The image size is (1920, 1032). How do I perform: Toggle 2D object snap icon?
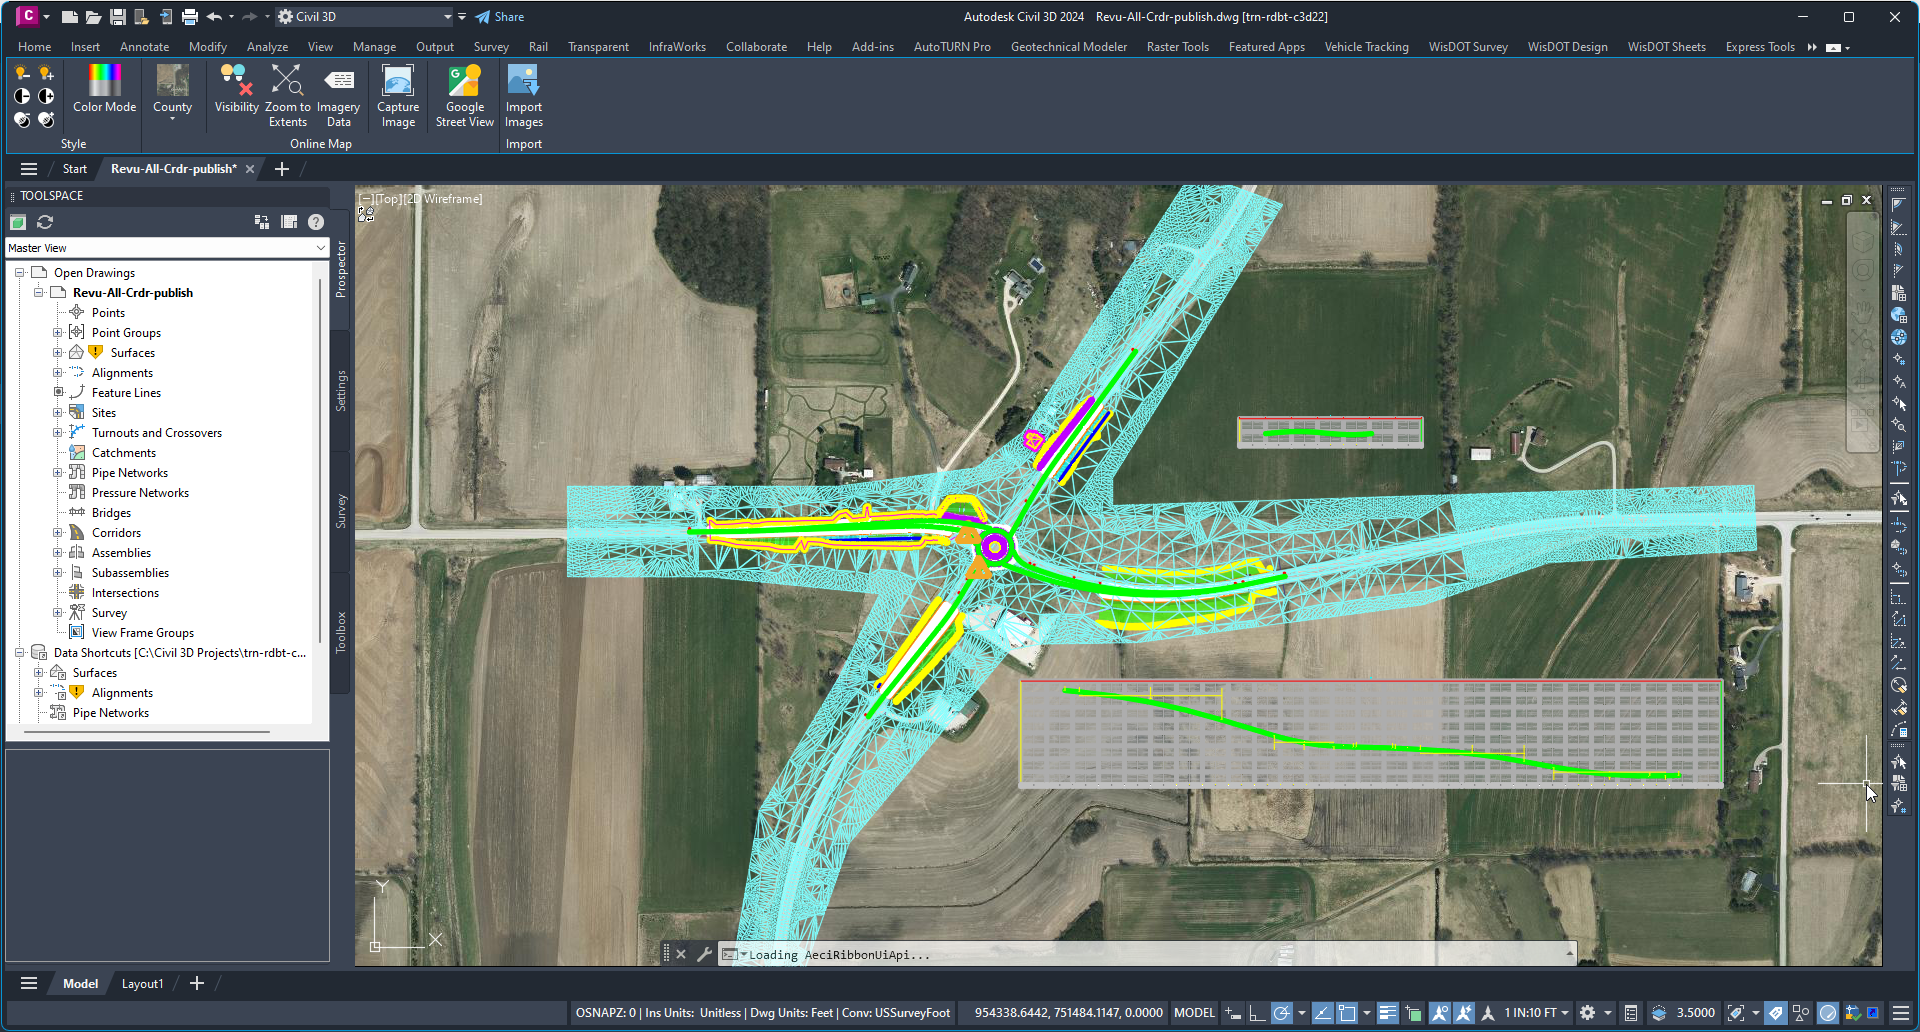(1347, 1013)
